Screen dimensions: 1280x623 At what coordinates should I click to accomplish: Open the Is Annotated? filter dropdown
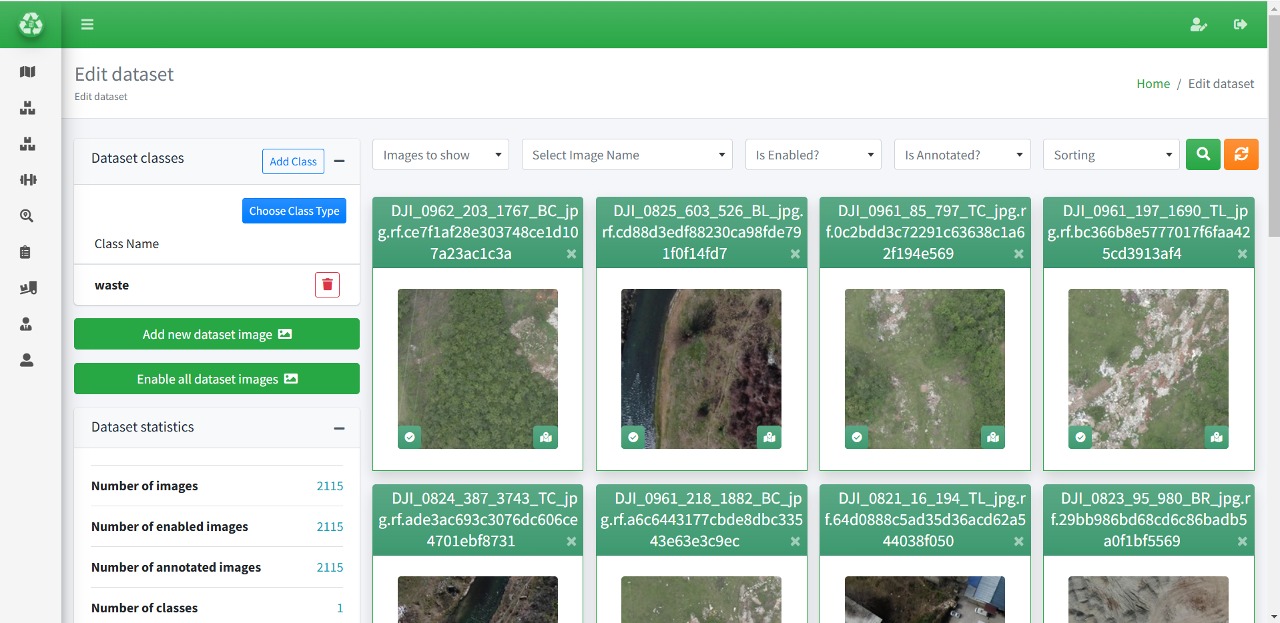[962, 154]
